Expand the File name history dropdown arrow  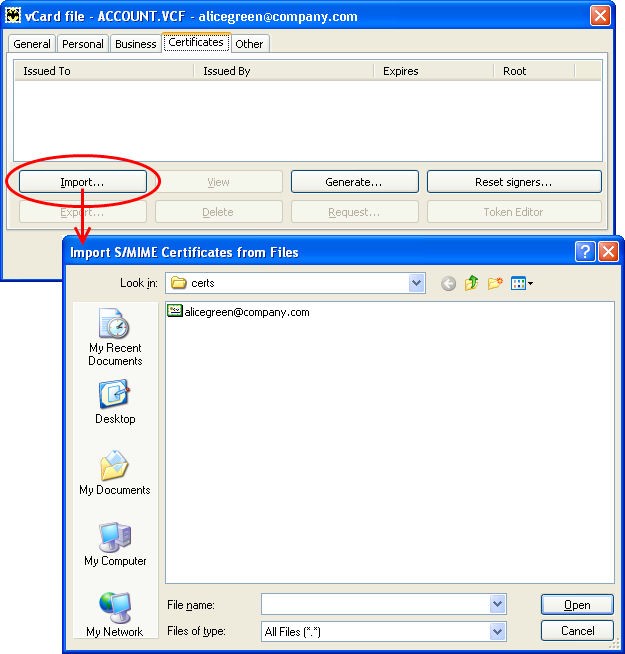tap(497, 604)
